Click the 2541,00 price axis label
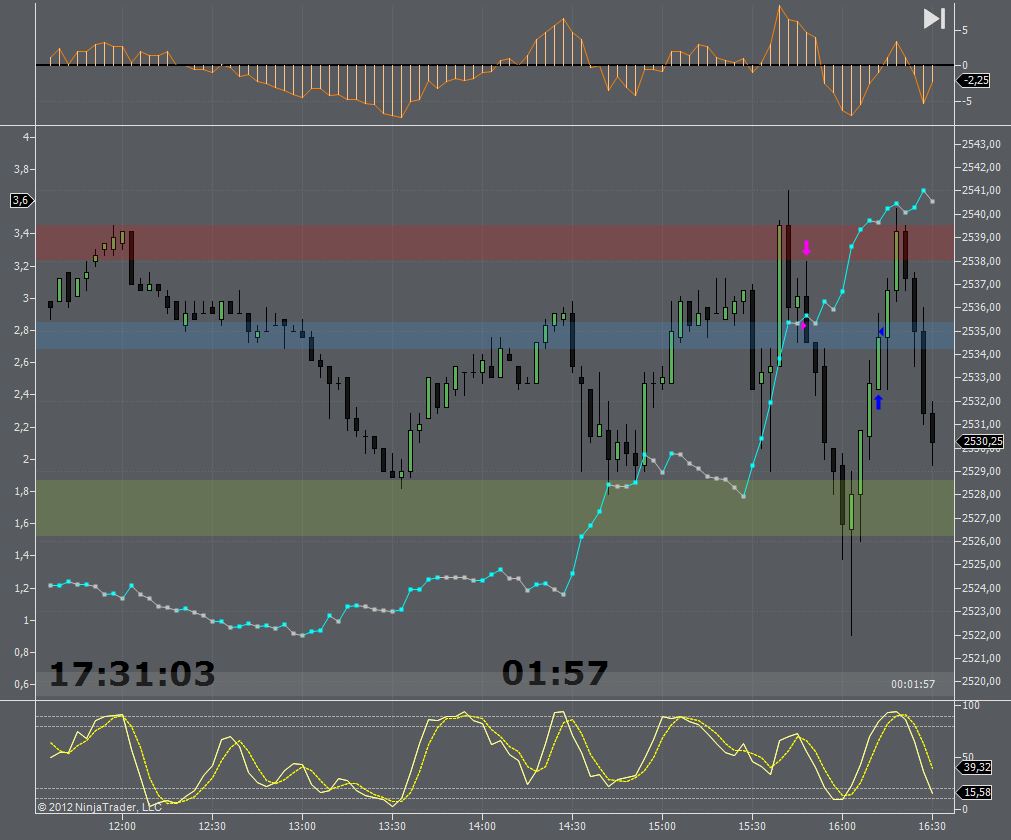 click(x=981, y=190)
